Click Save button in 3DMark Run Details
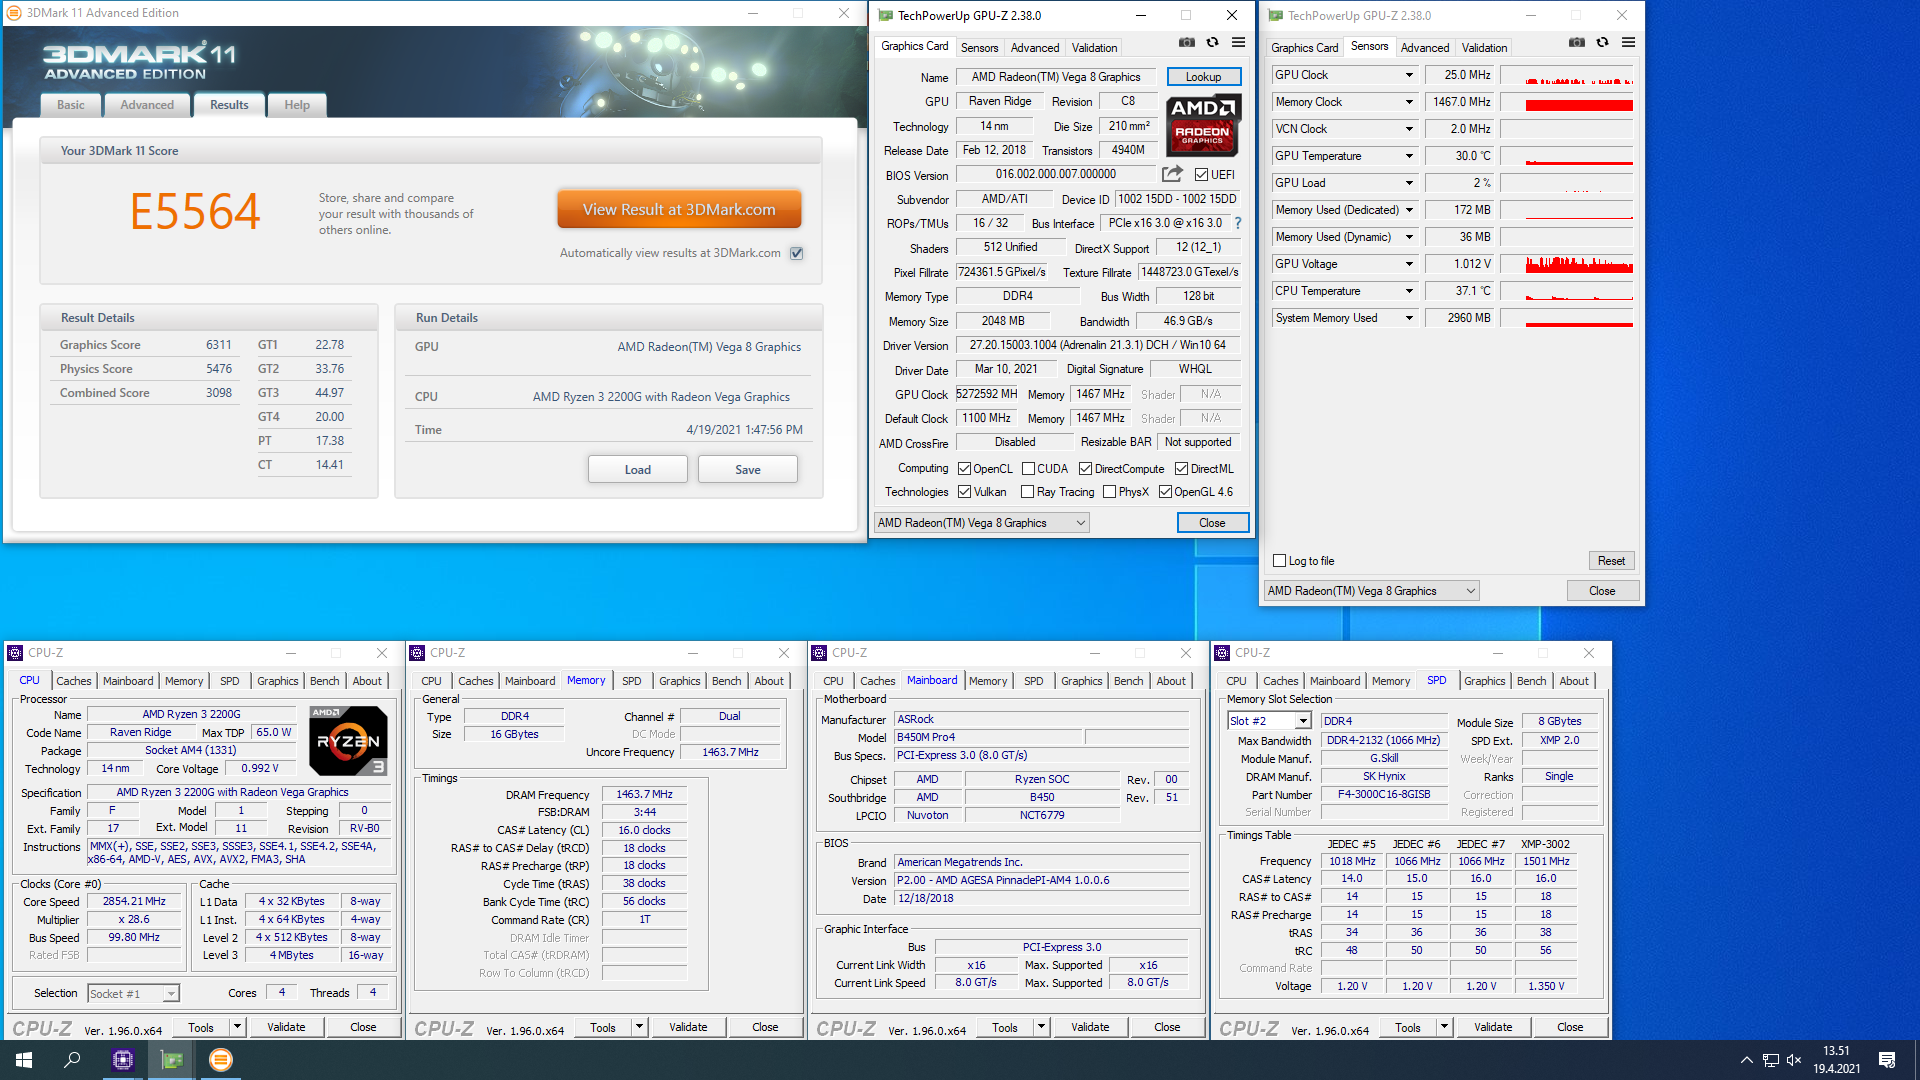Image resolution: width=1920 pixels, height=1080 pixels. coord(747,470)
